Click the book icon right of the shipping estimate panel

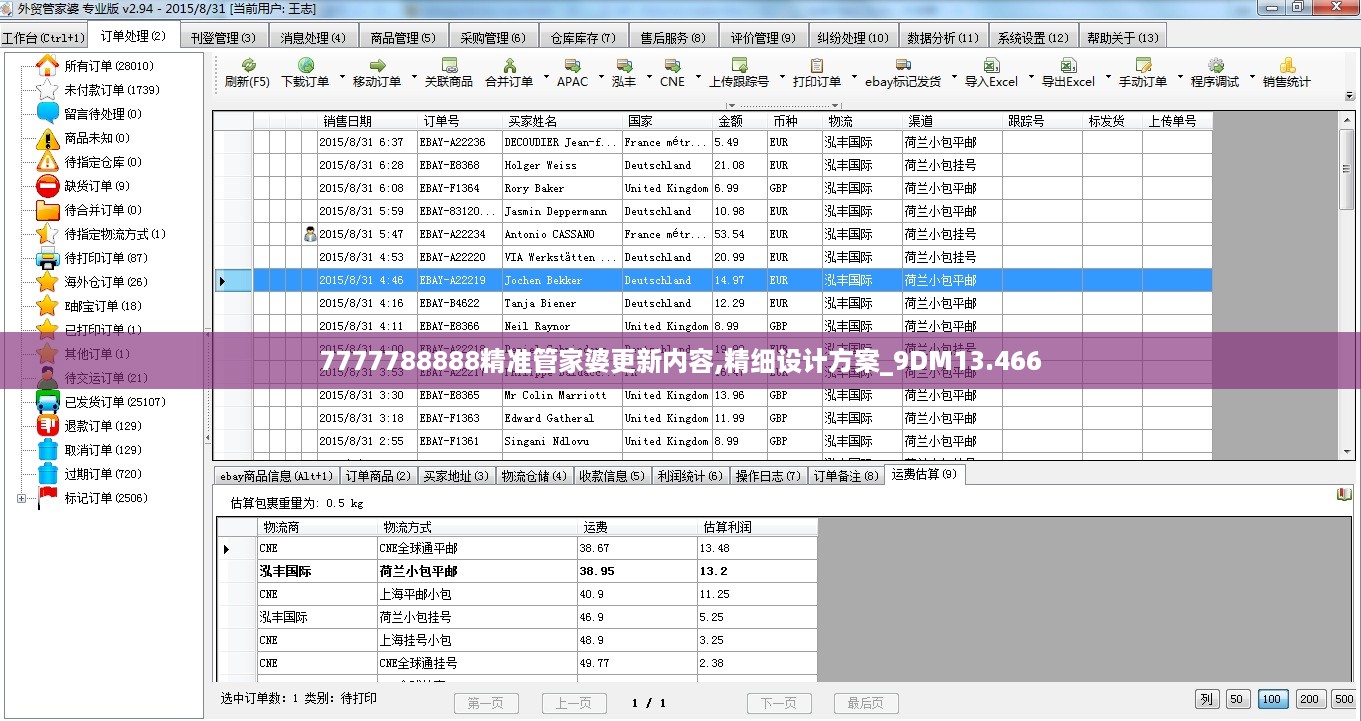pos(1344,495)
